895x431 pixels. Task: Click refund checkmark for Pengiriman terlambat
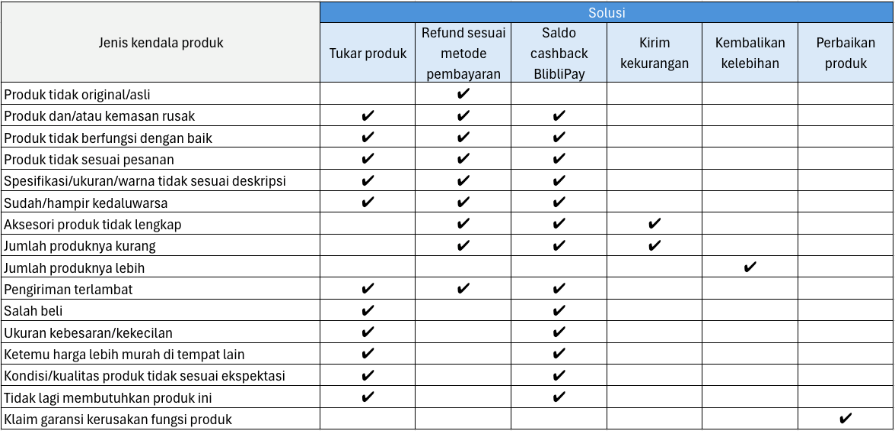(463, 289)
